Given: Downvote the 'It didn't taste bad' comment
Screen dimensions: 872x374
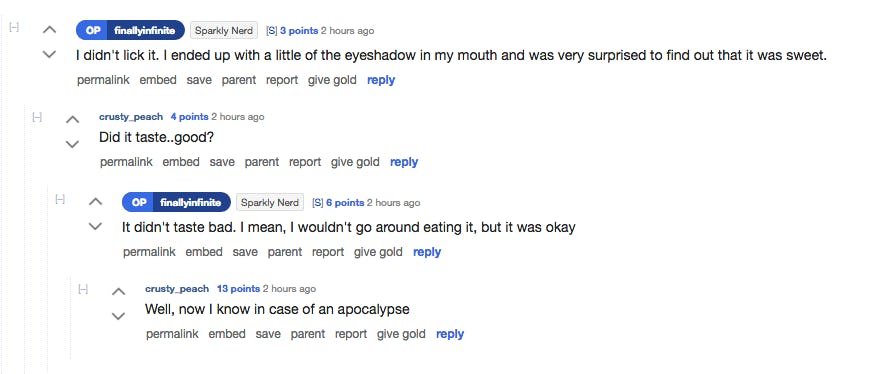Looking at the screenshot, I should click(96, 226).
